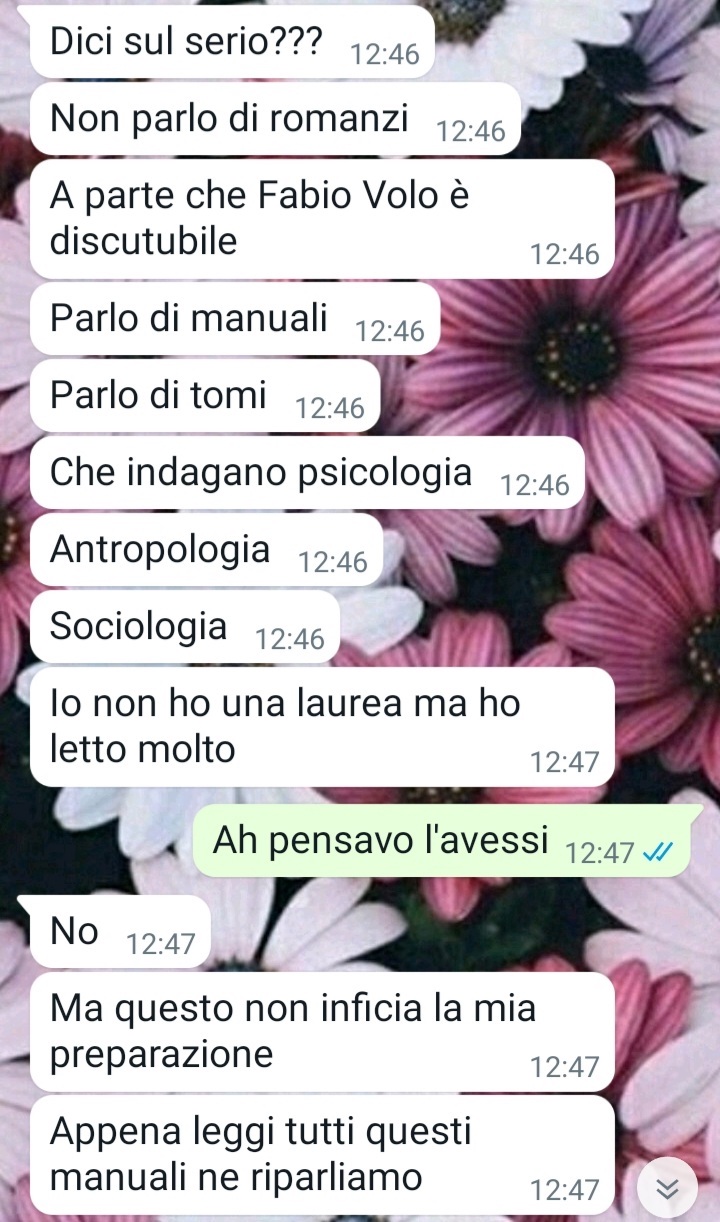This screenshot has width=720, height=1222.
Task: Tap the message about Fabio Volo
Action: (x=322, y=219)
